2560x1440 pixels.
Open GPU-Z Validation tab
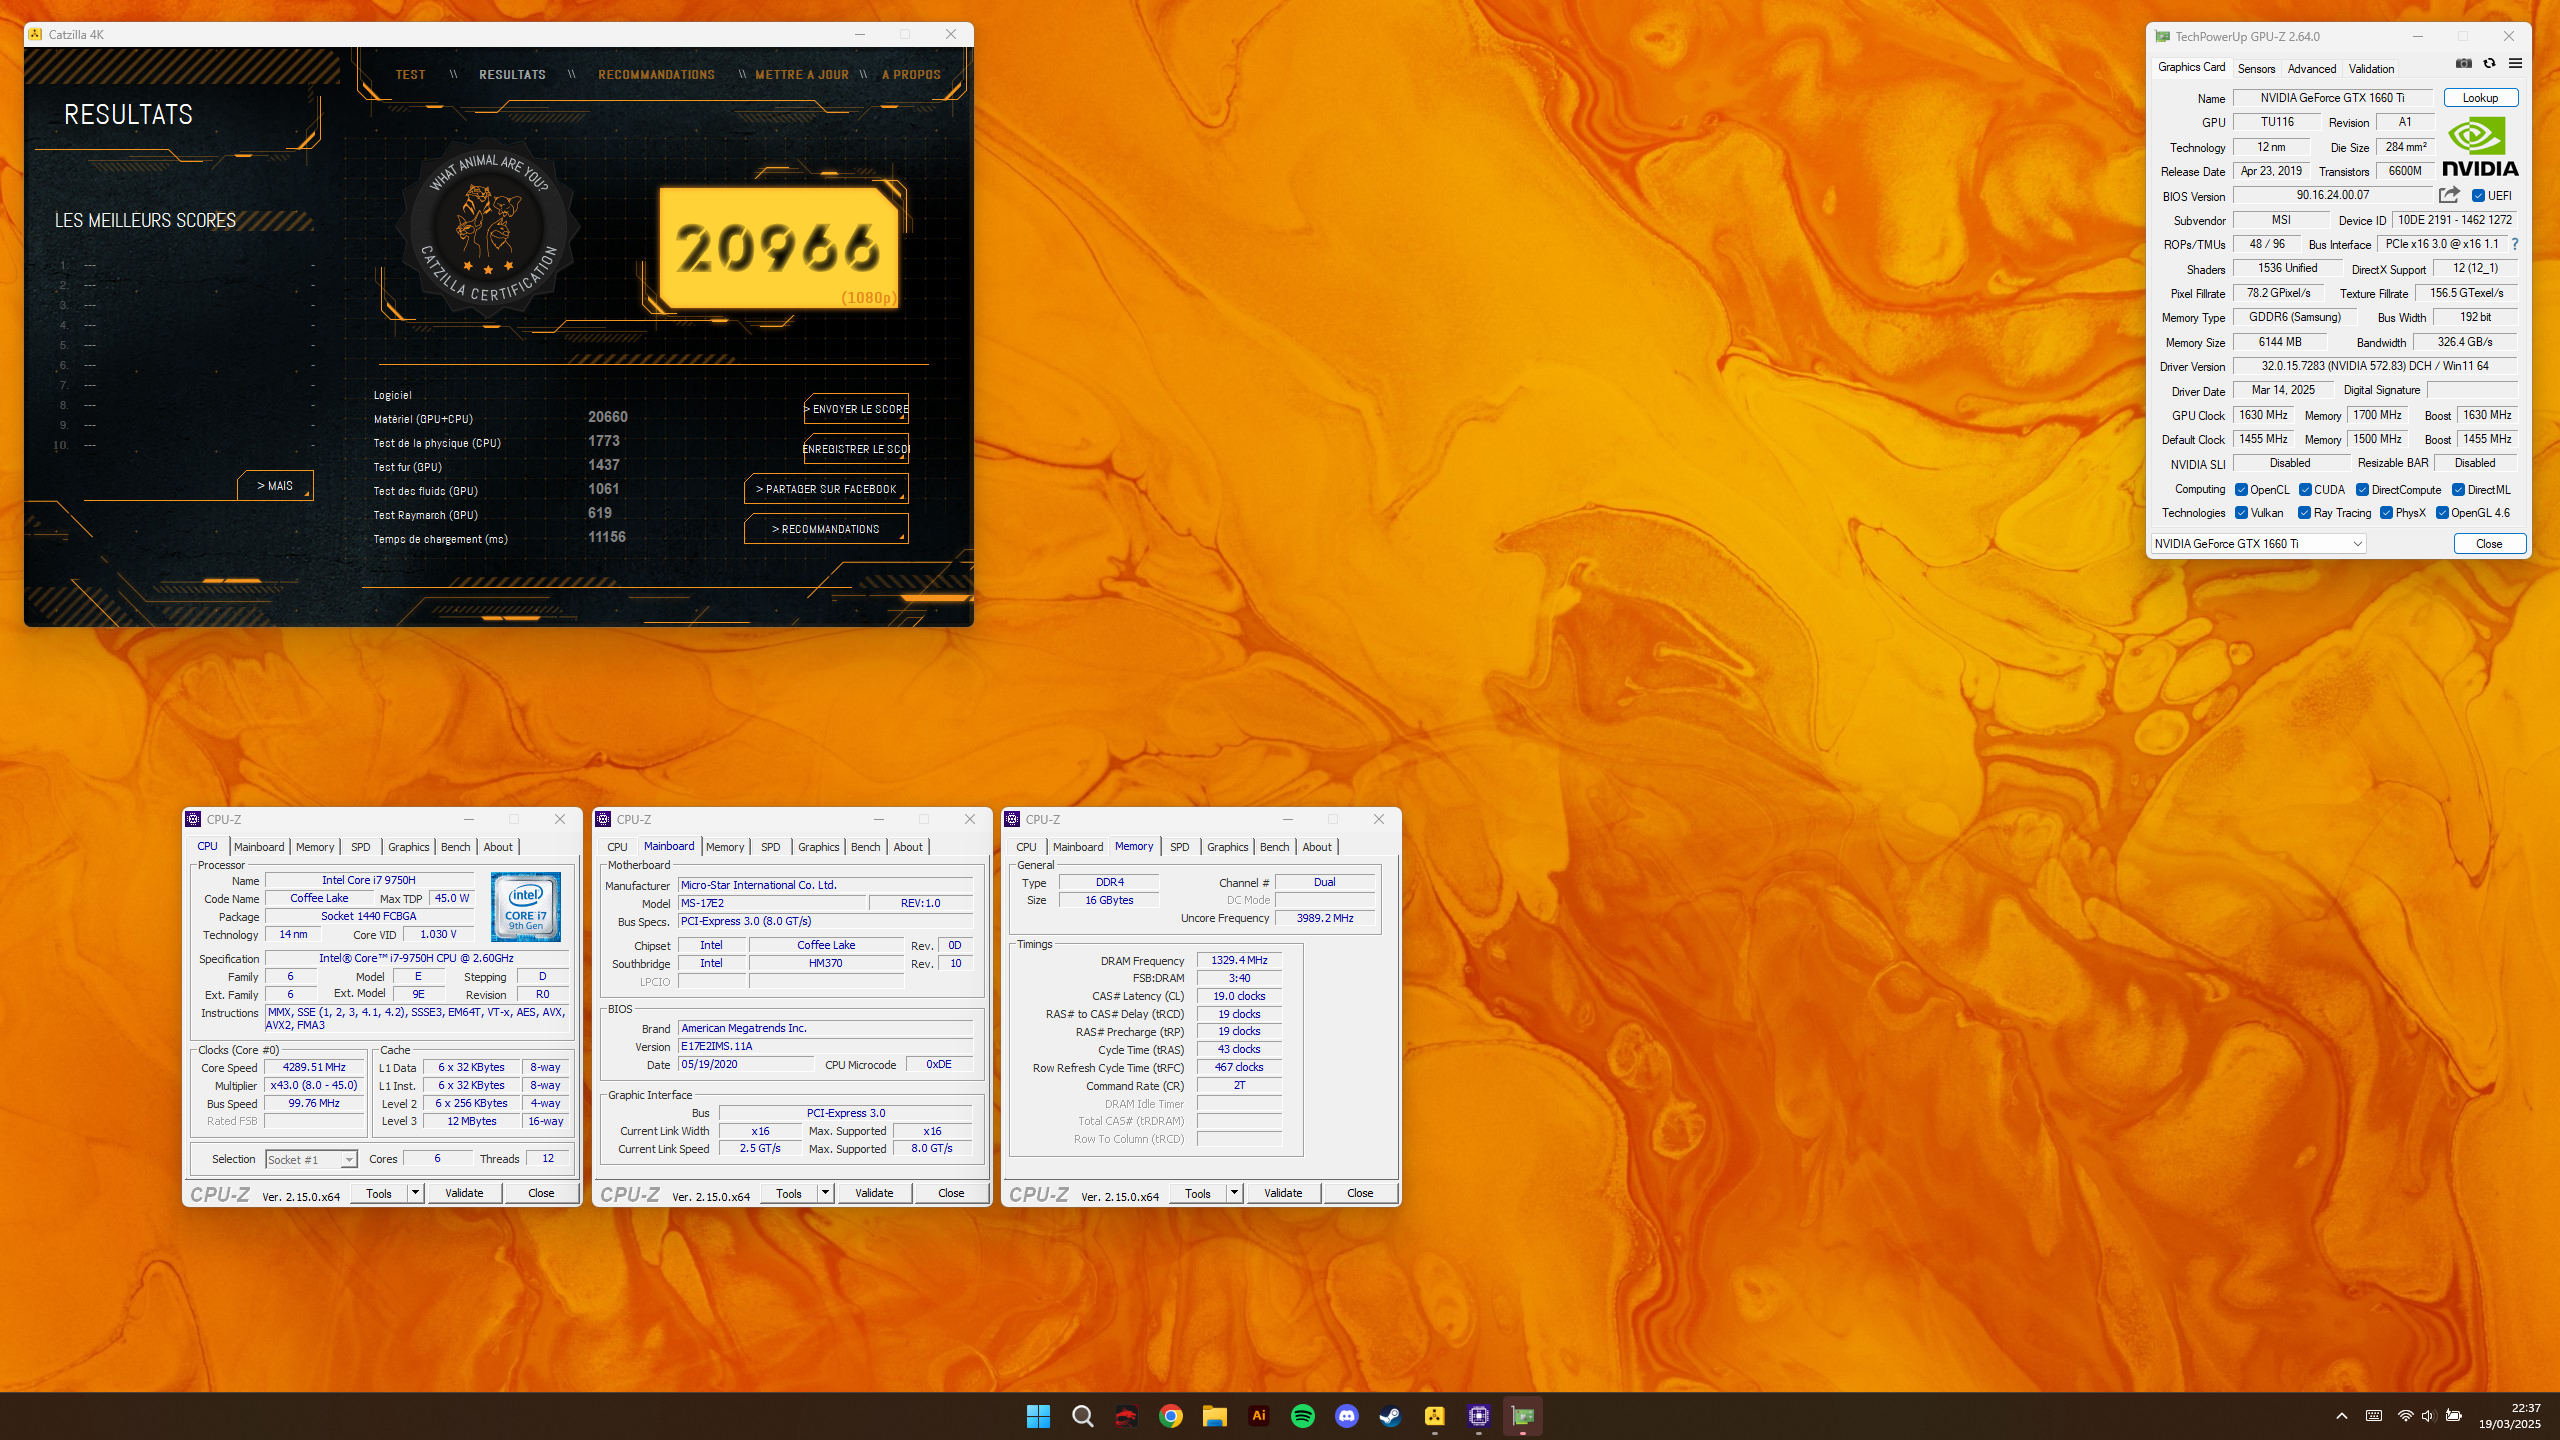(2371, 69)
